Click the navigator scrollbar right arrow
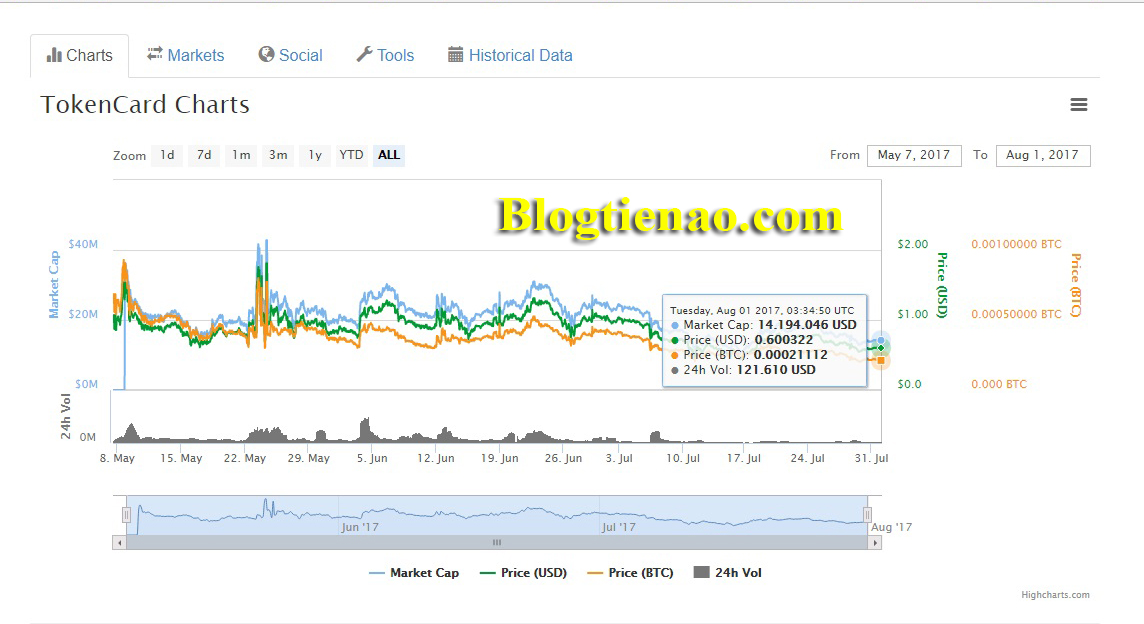 [875, 543]
